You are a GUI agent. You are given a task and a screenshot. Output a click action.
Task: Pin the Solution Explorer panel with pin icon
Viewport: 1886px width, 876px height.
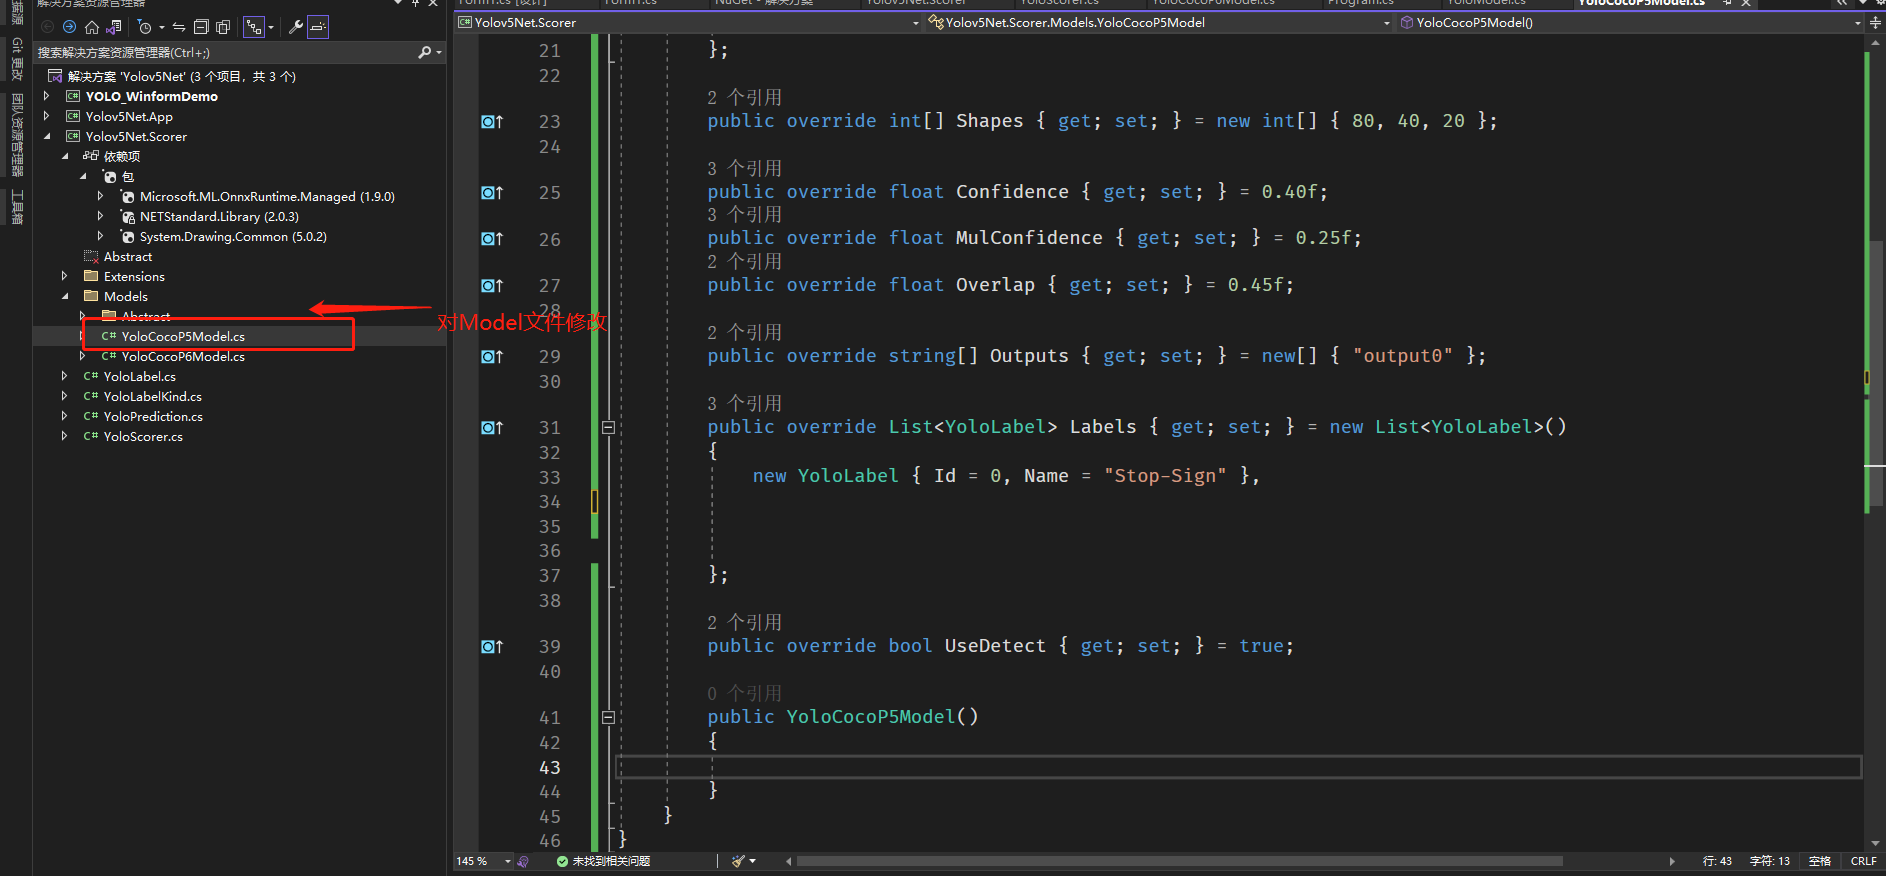click(416, 3)
